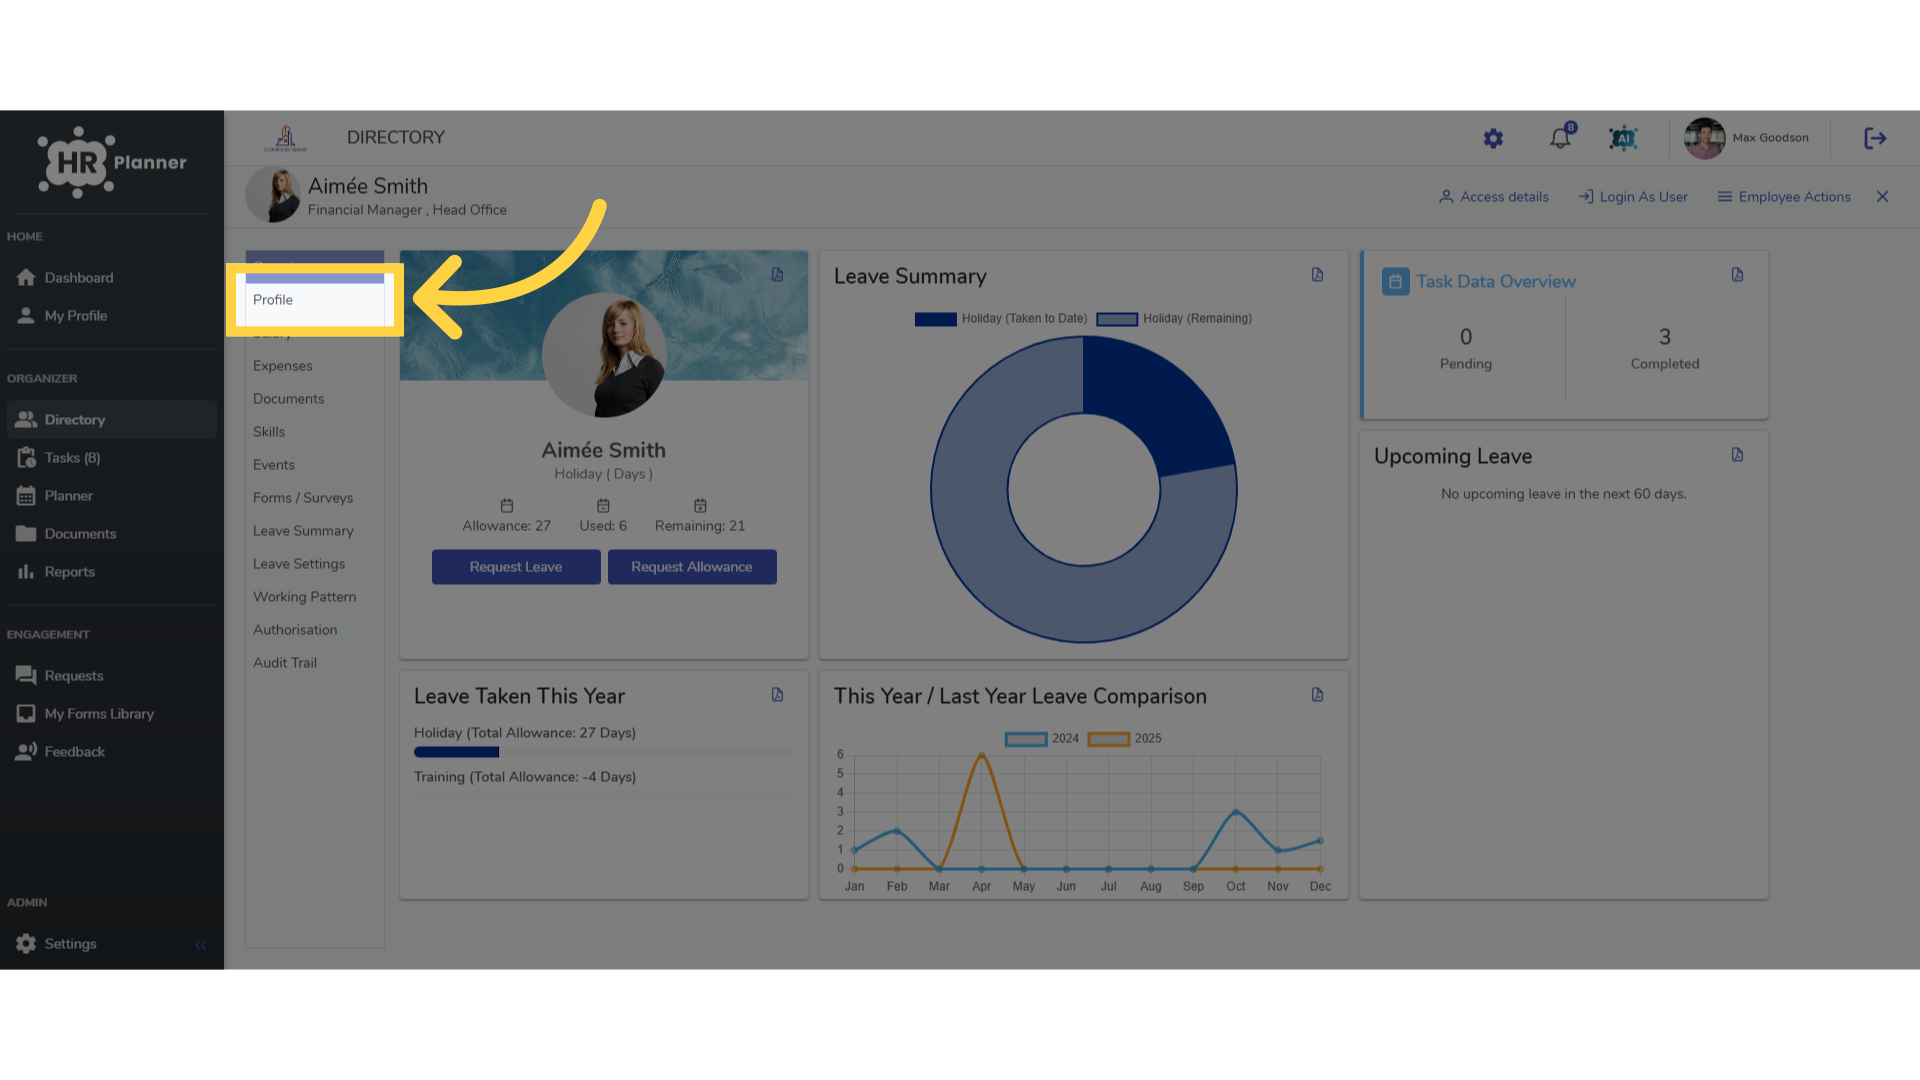This screenshot has height=1080, width=1920.
Task: Open Planner in sidebar
Action: pyautogui.click(x=111, y=496)
